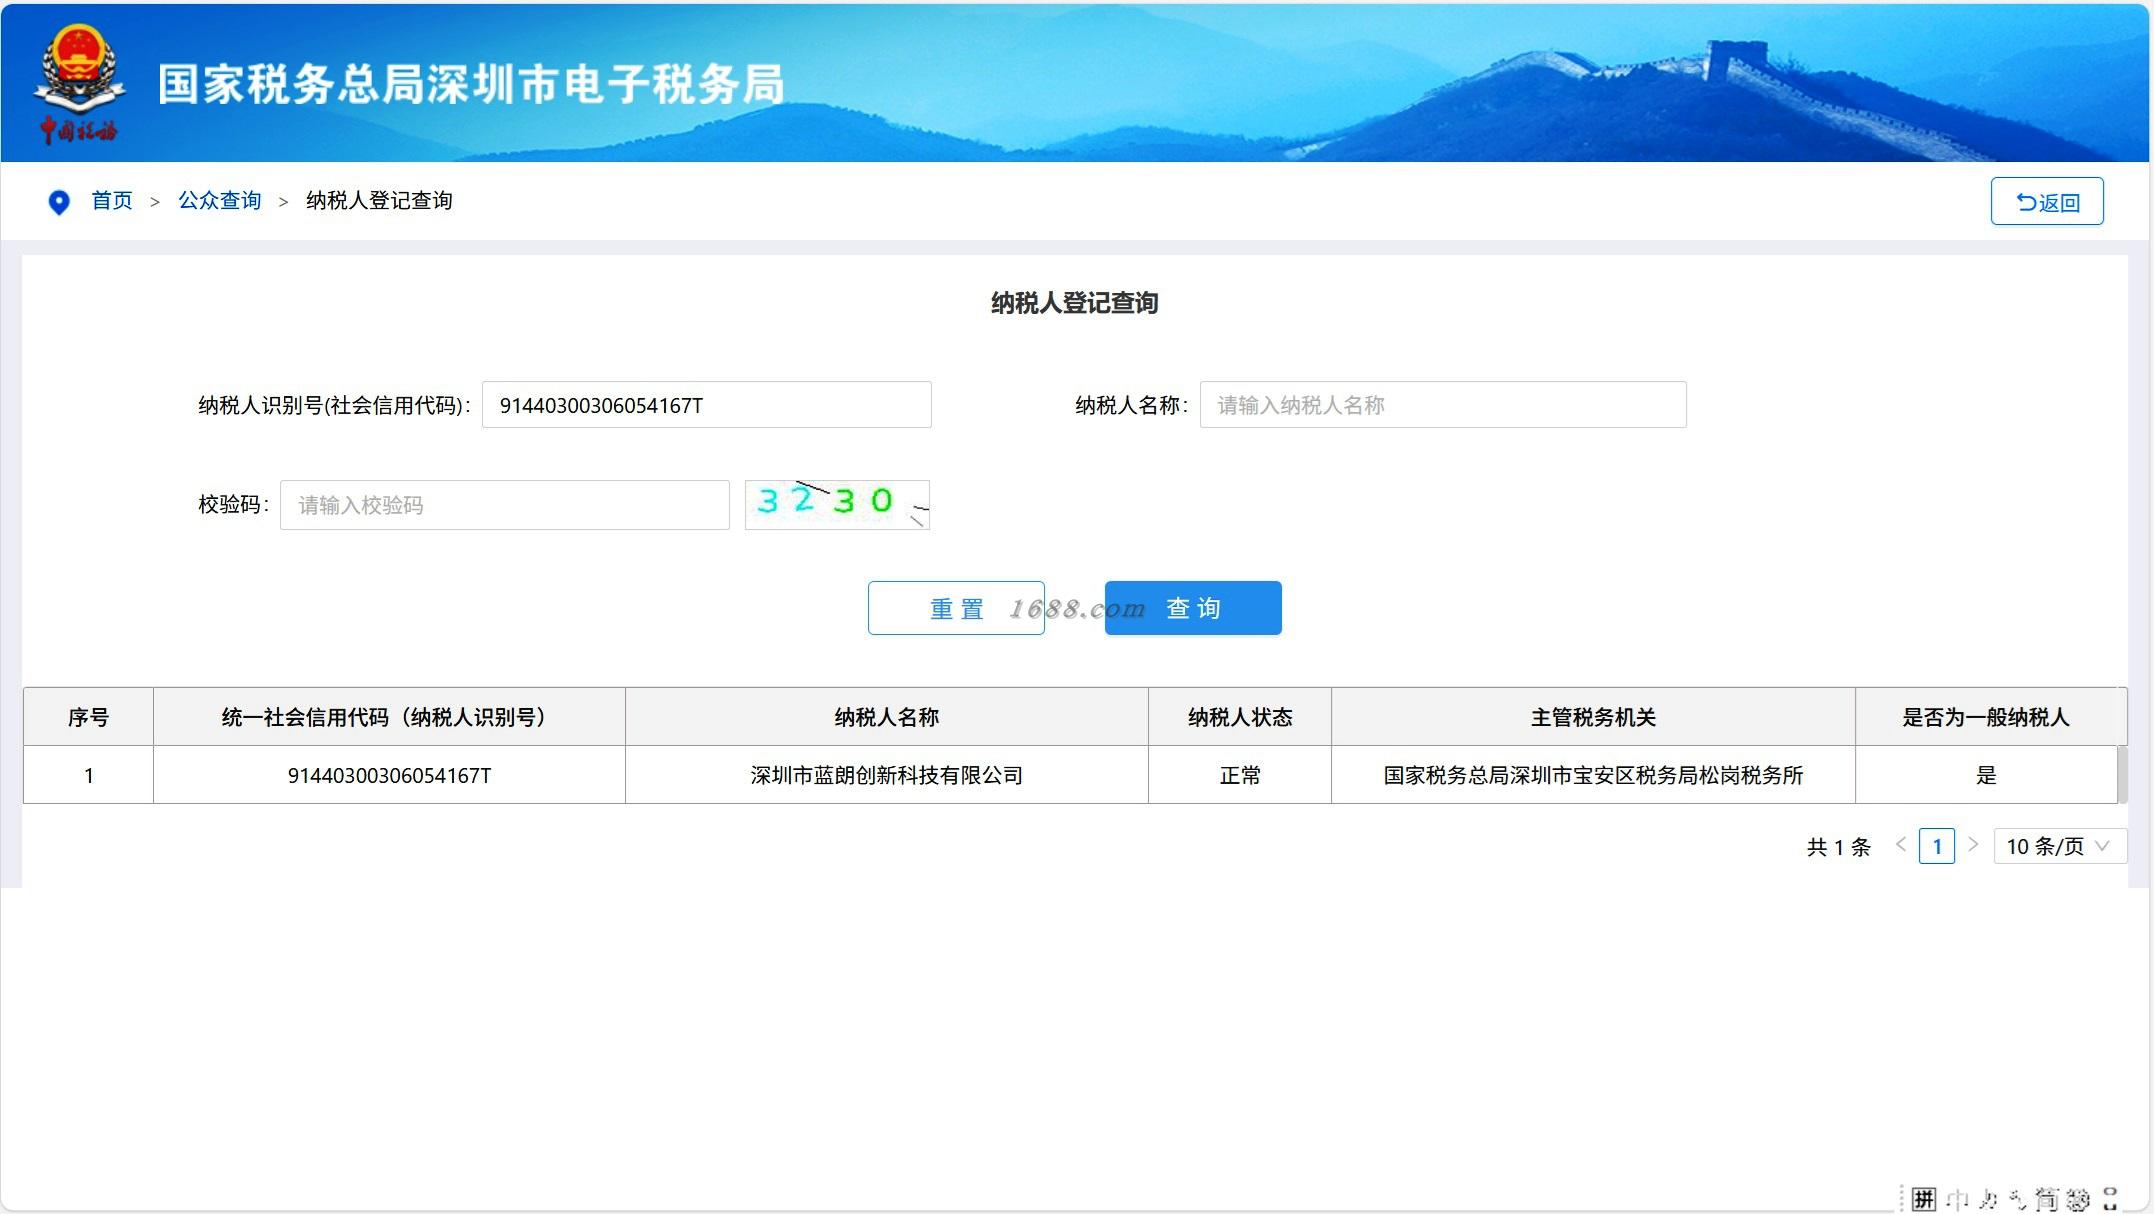
Task: Click IME punctuation mode icon
Action: click(2017, 1198)
